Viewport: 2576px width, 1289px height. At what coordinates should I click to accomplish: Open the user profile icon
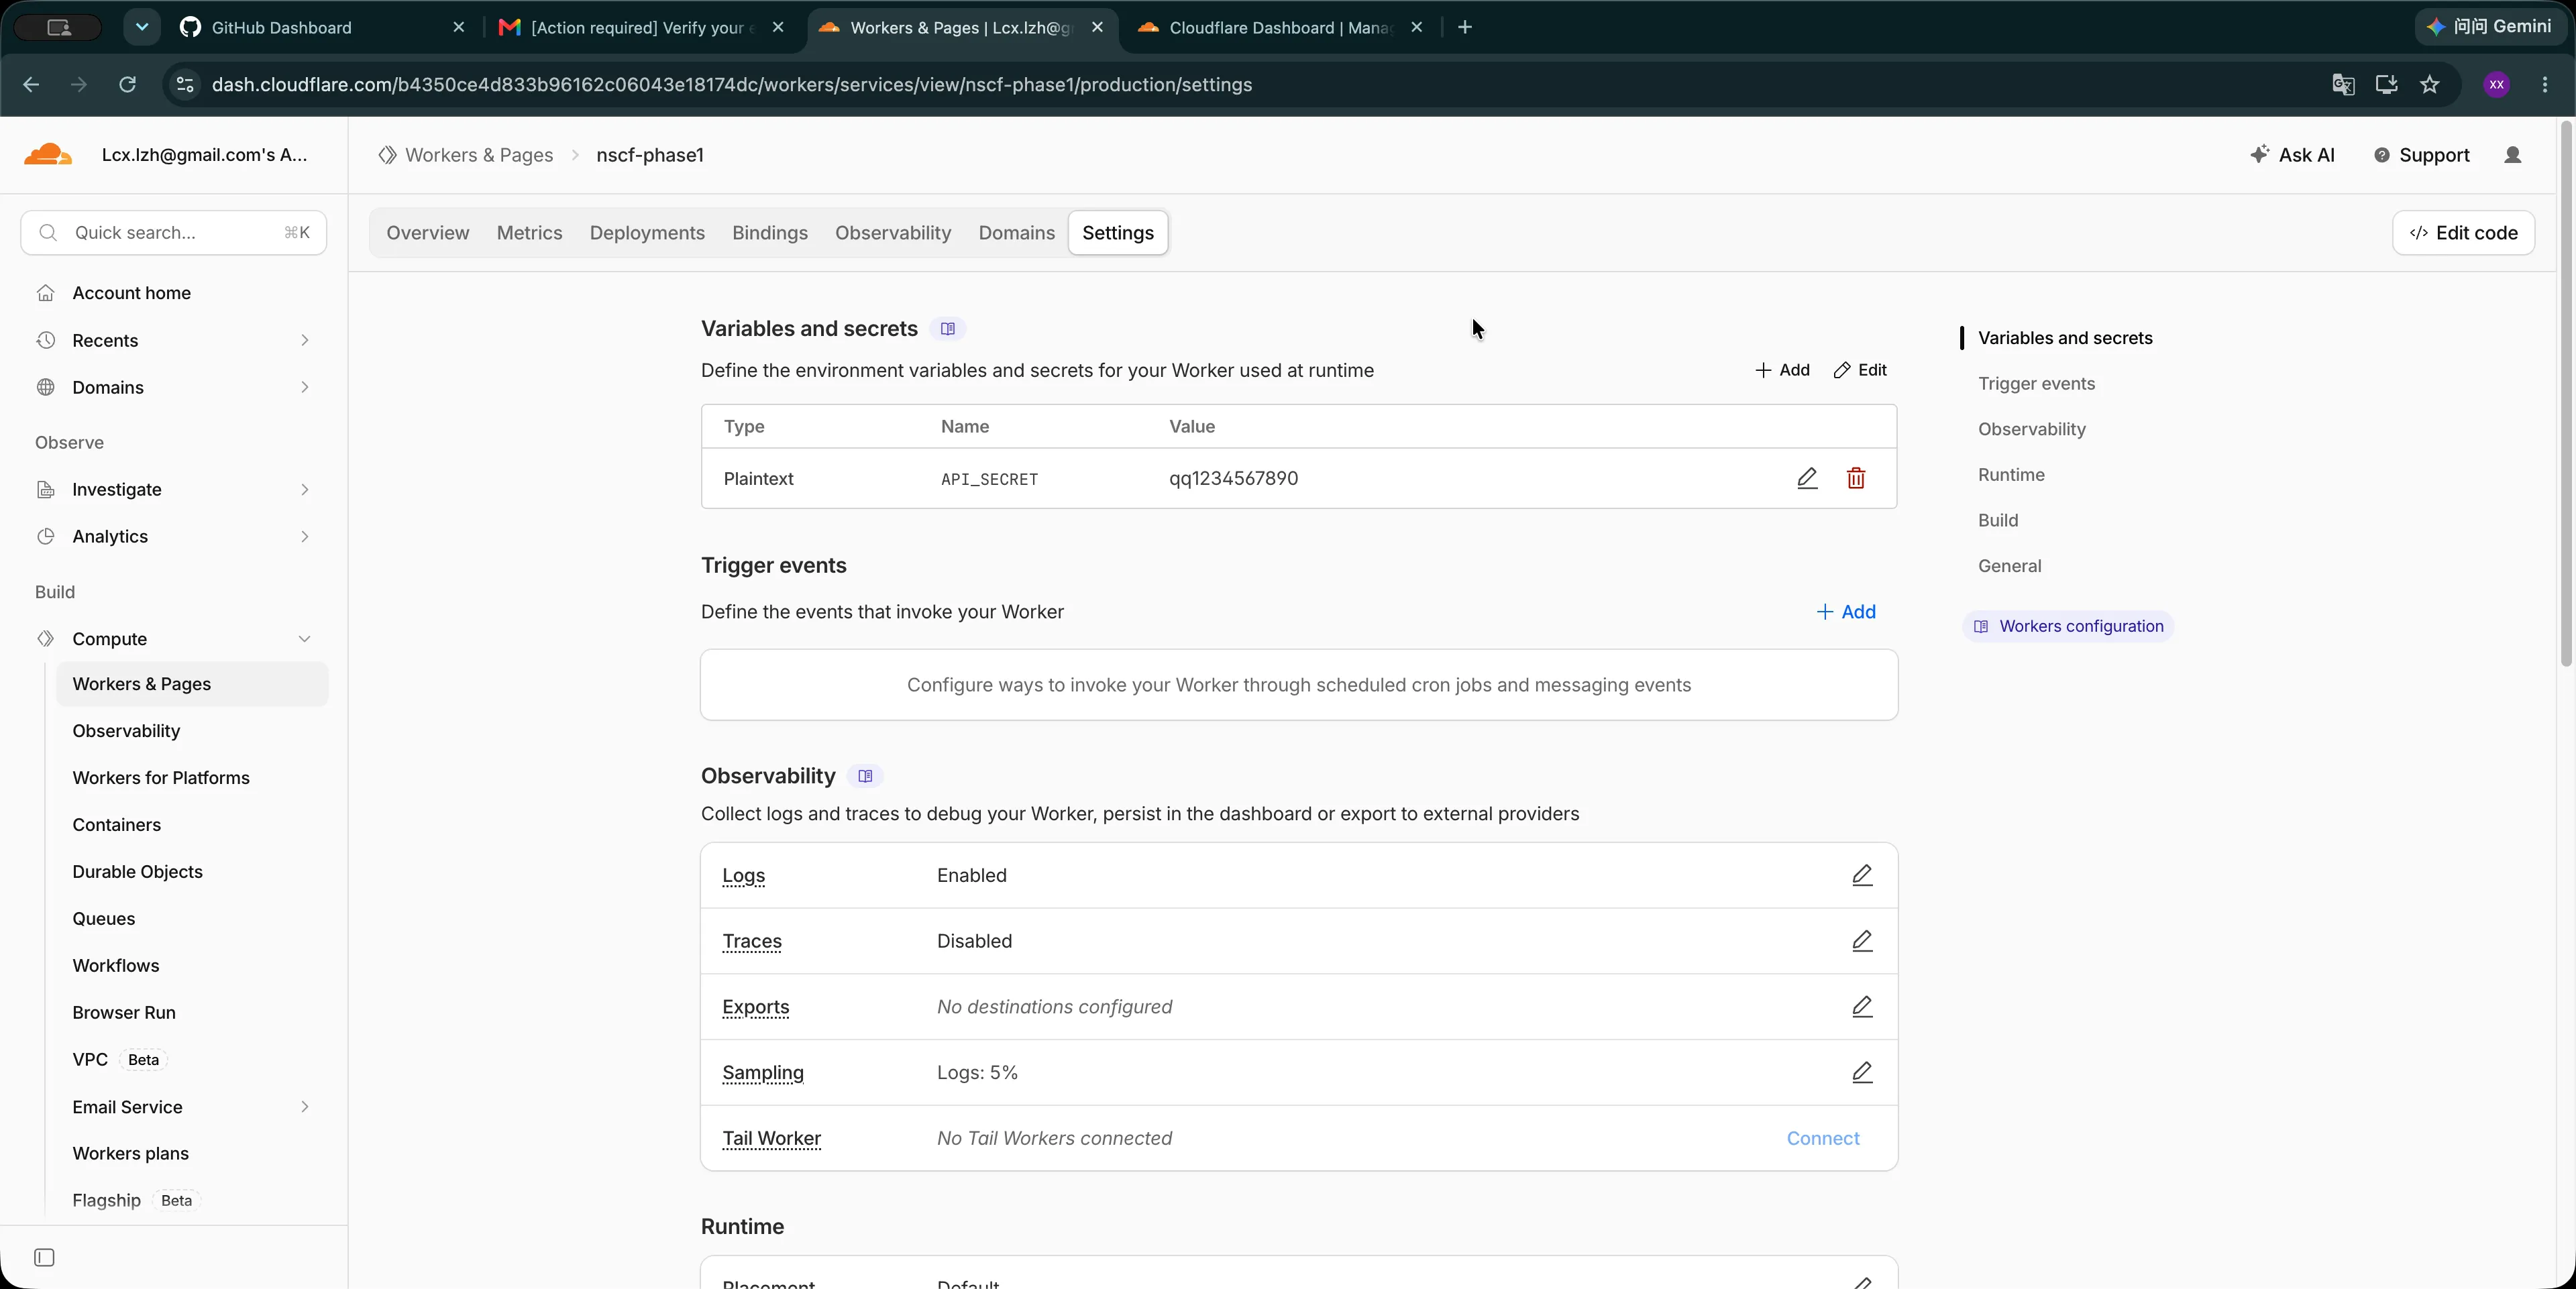coord(2513,155)
